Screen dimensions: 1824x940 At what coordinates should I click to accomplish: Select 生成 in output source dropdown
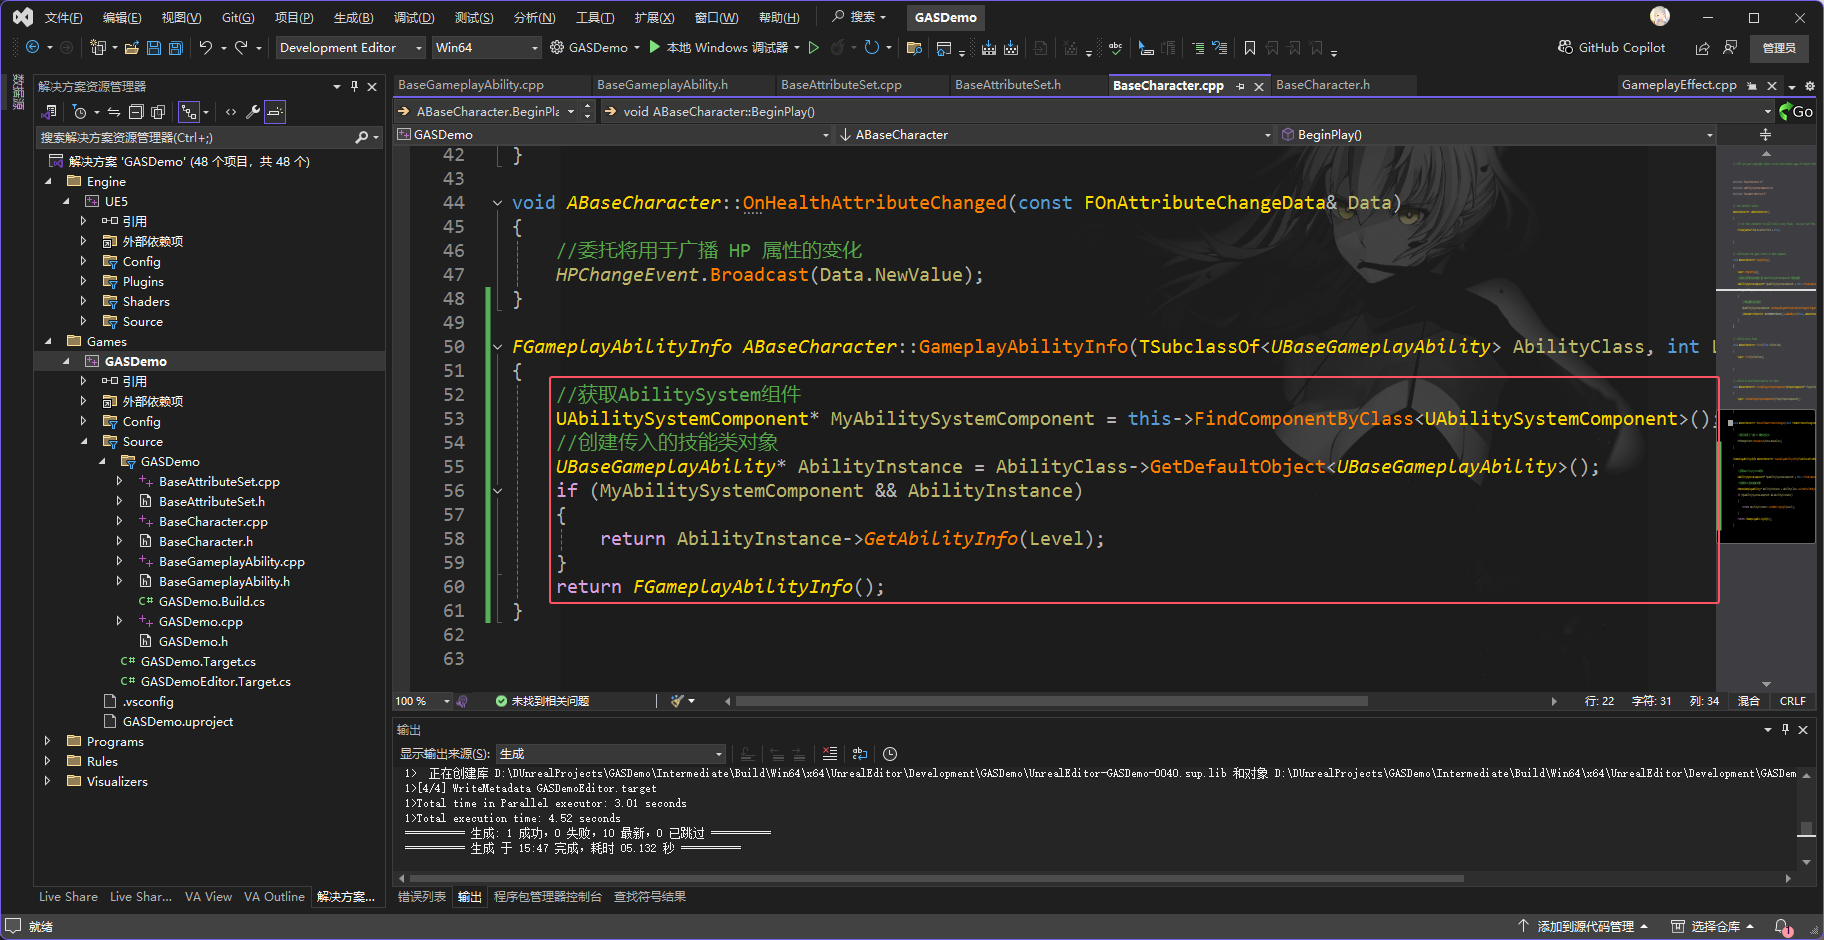tap(610, 753)
